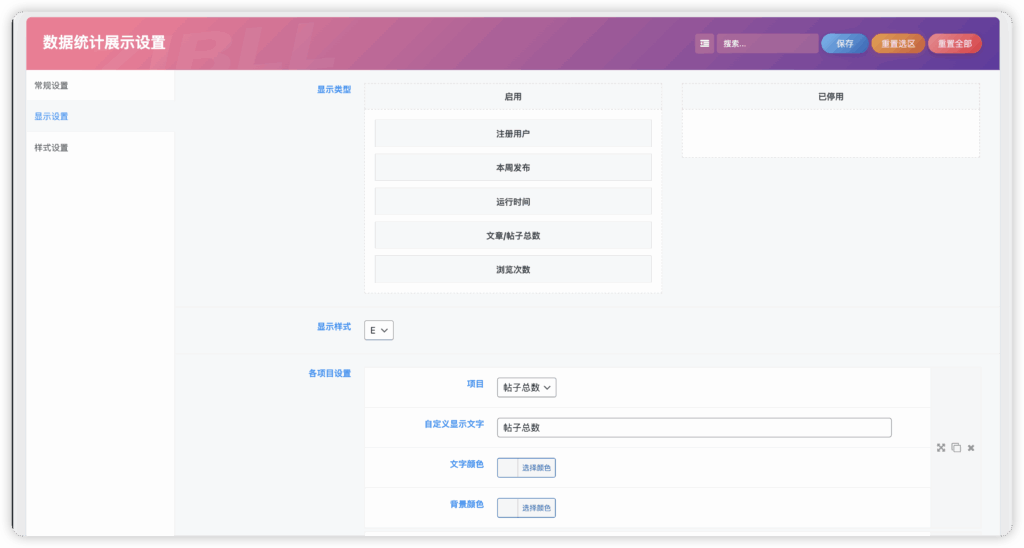Open the 显示样式 dropdown showing E
Screen dimensions: 1024x548
(x=379, y=330)
